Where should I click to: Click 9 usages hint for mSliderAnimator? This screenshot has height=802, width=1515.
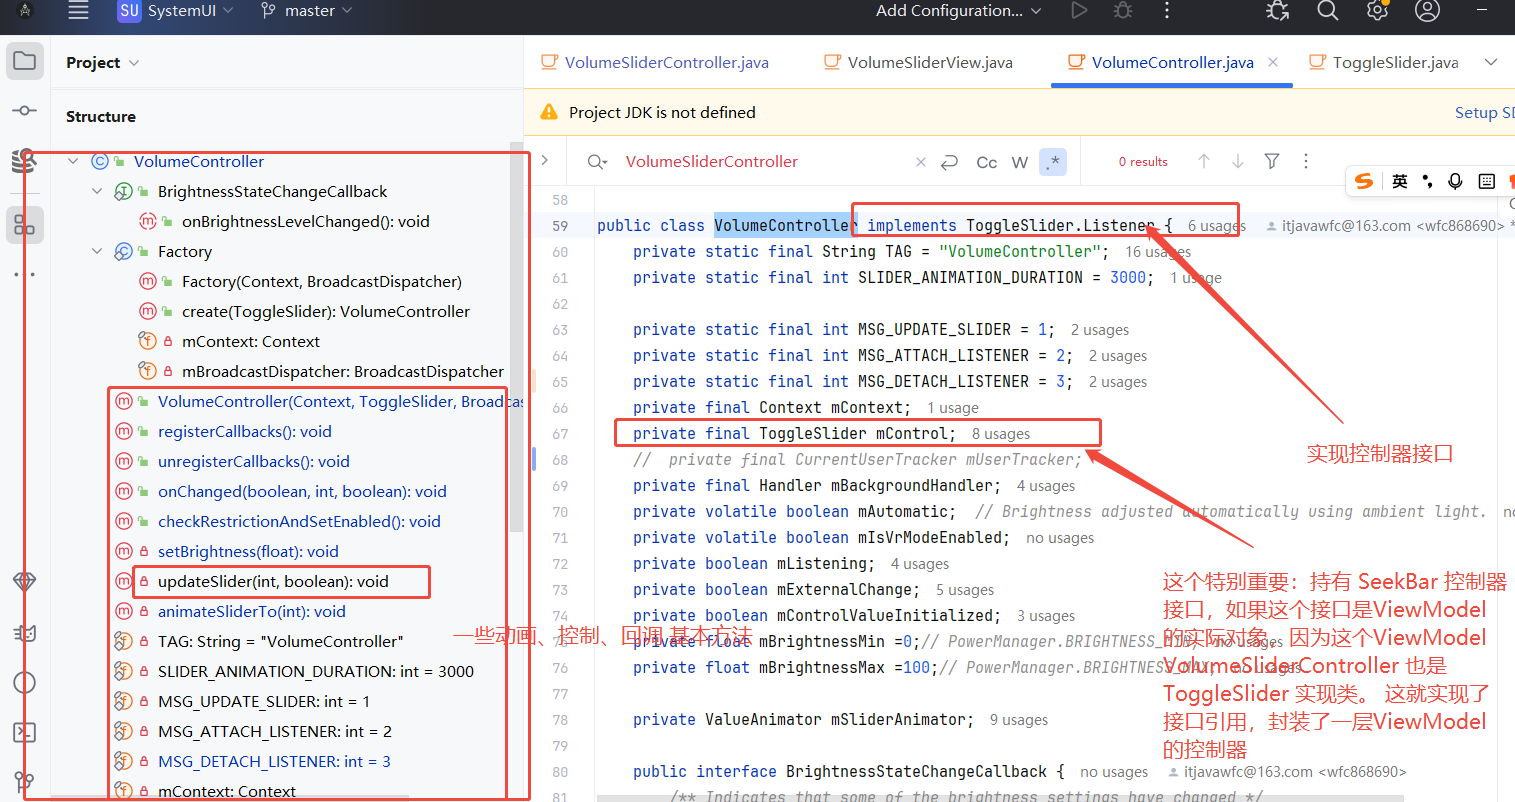[1018, 720]
